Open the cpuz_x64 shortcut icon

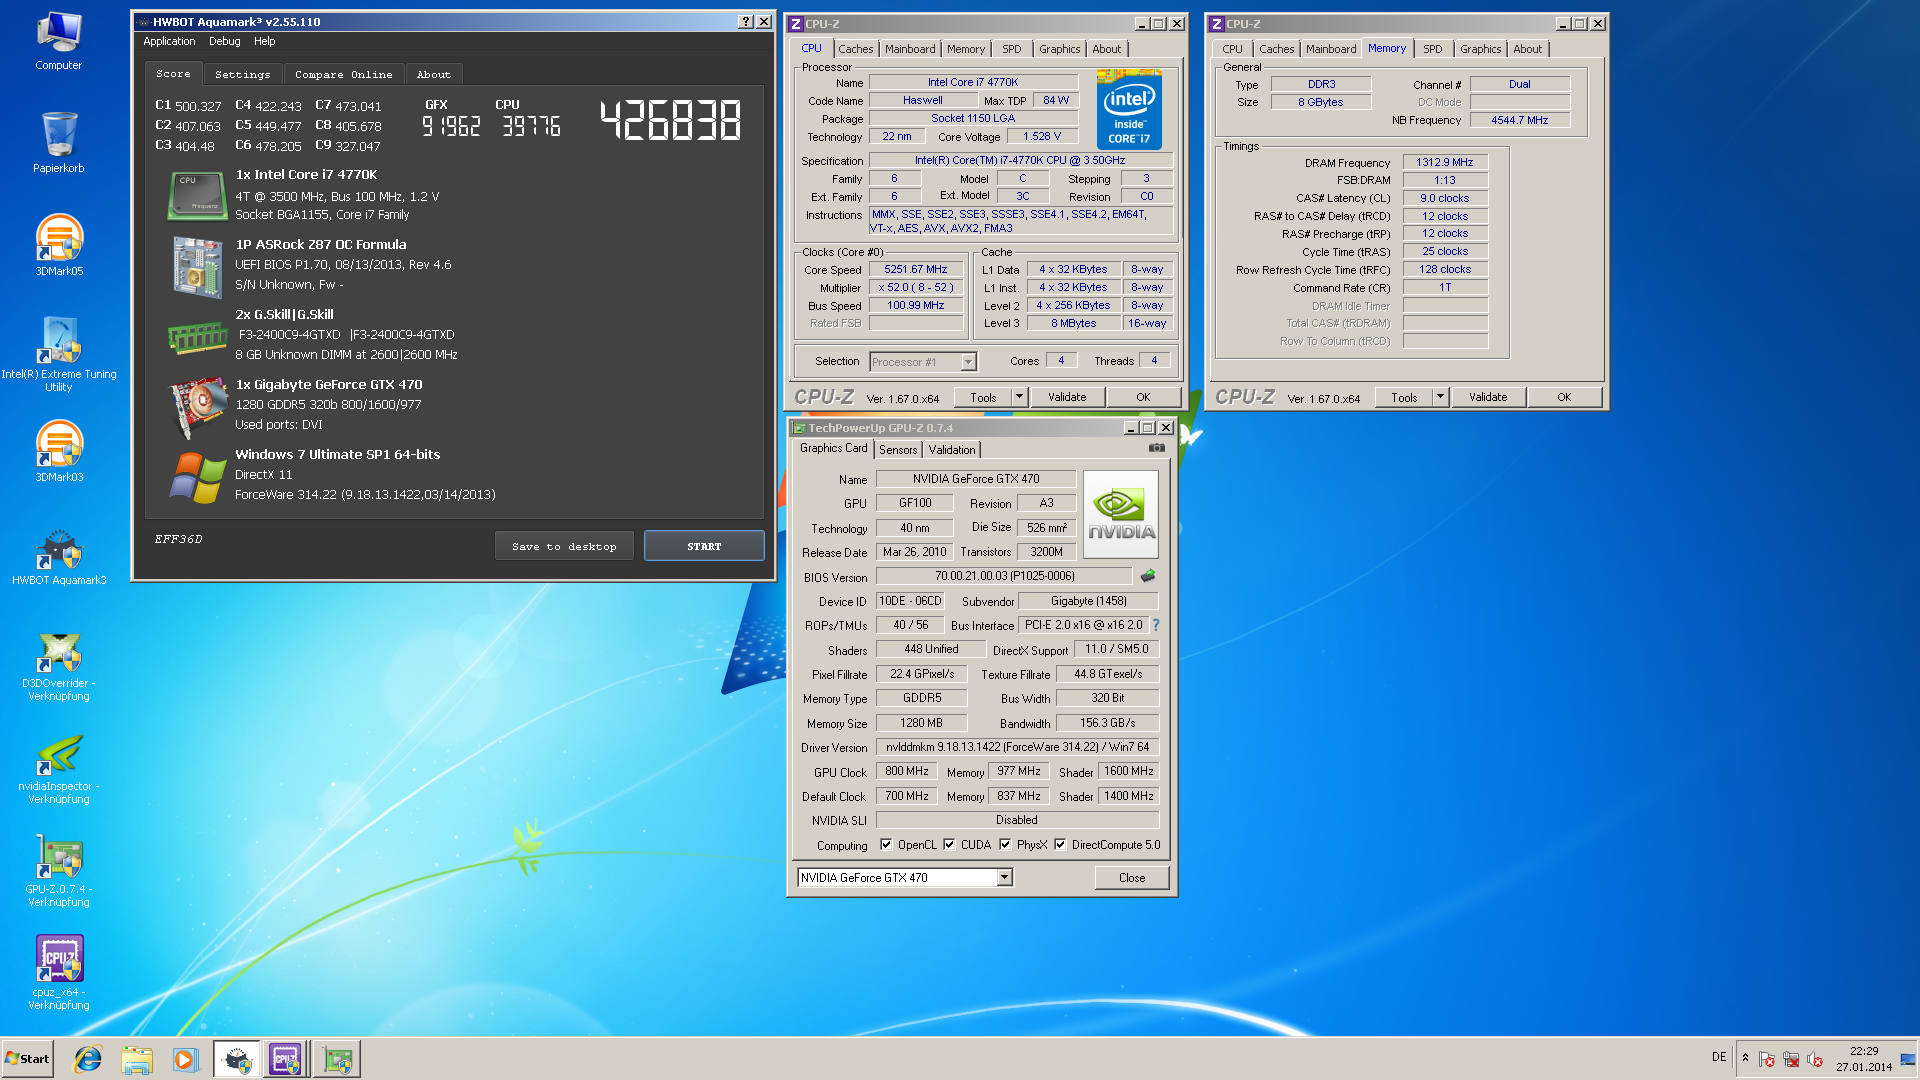click(59, 974)
